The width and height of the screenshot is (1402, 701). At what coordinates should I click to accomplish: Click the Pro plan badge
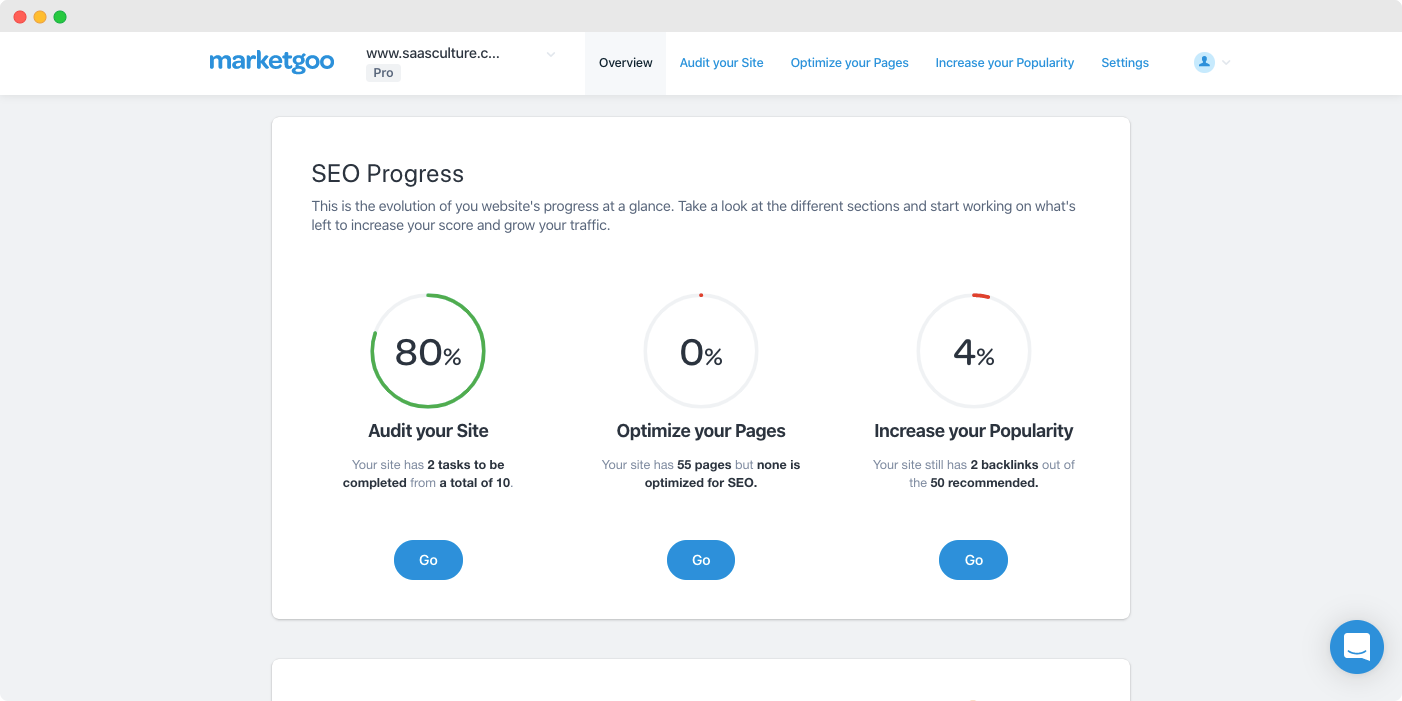click(x=383, y=73)
